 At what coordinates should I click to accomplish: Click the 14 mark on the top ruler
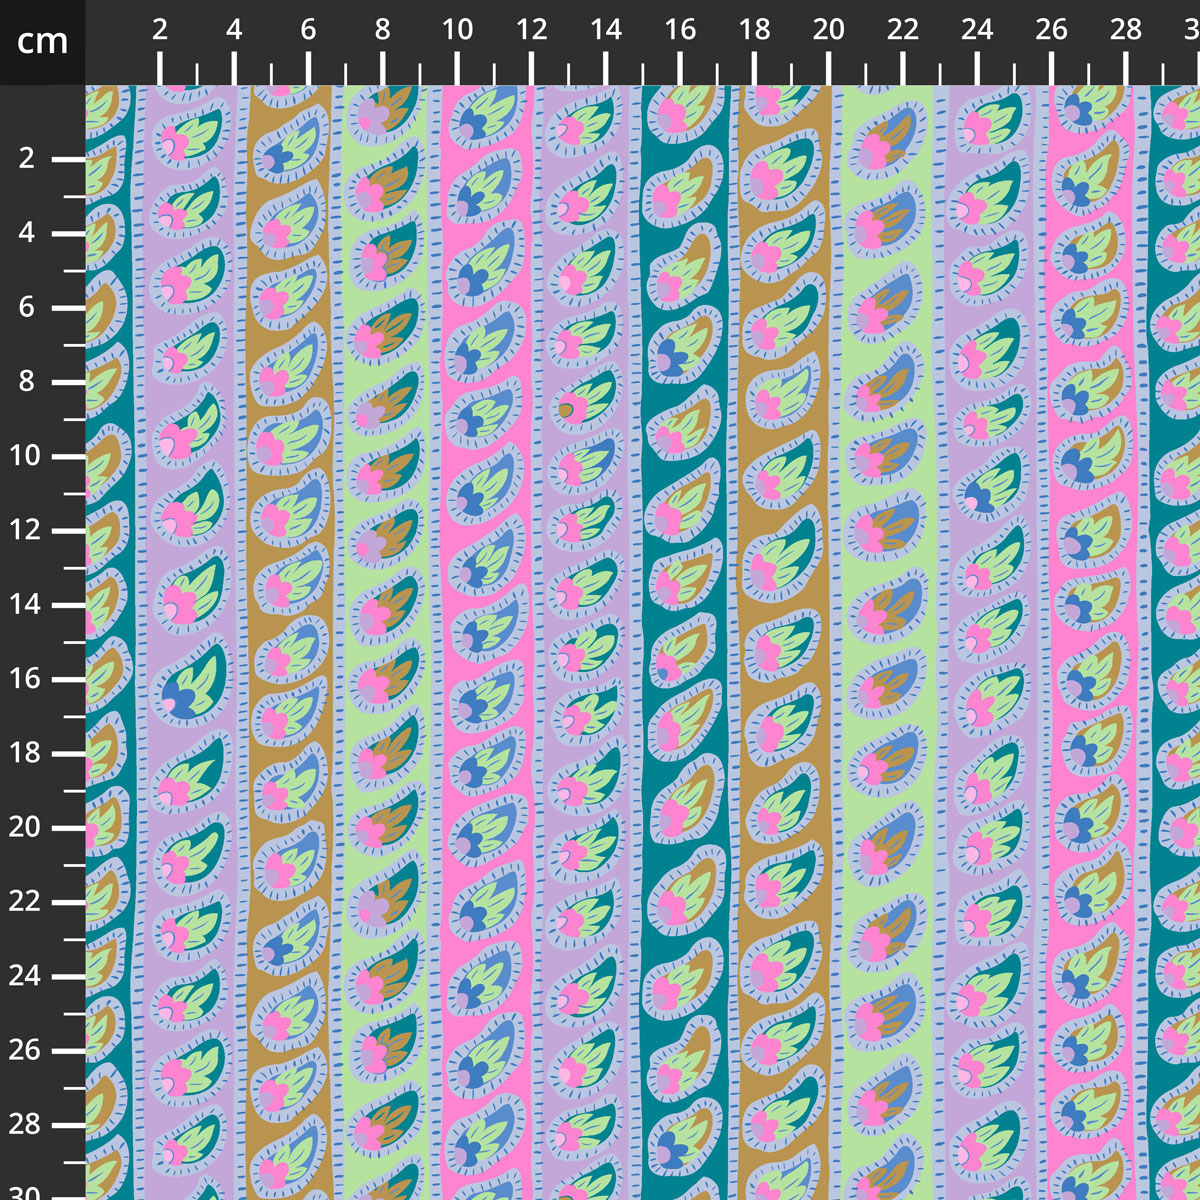tap(606, 31)
